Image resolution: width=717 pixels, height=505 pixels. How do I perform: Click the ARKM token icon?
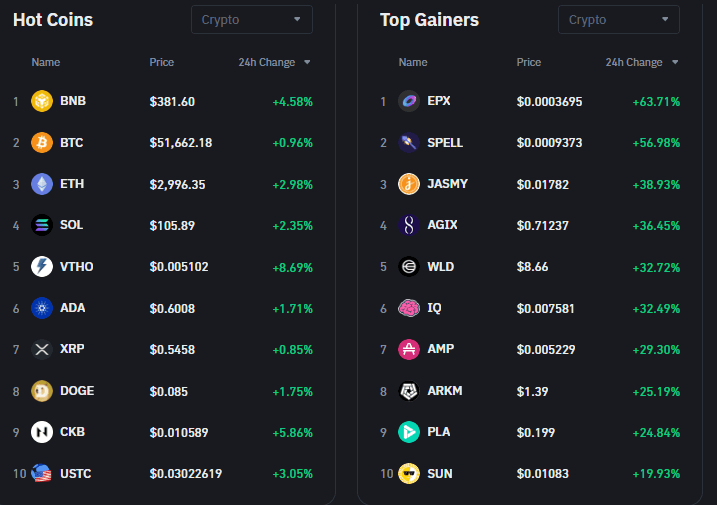pos(409,391)
